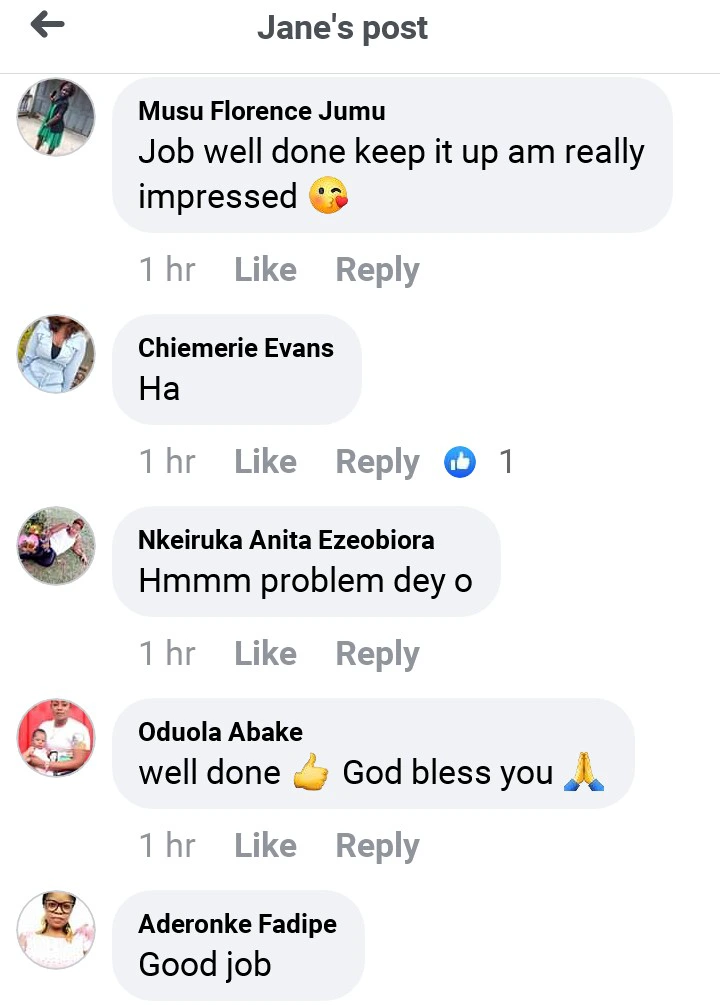Open Aderonke Fadipe's avatar
720x1005 pixels.
point(57,930)
